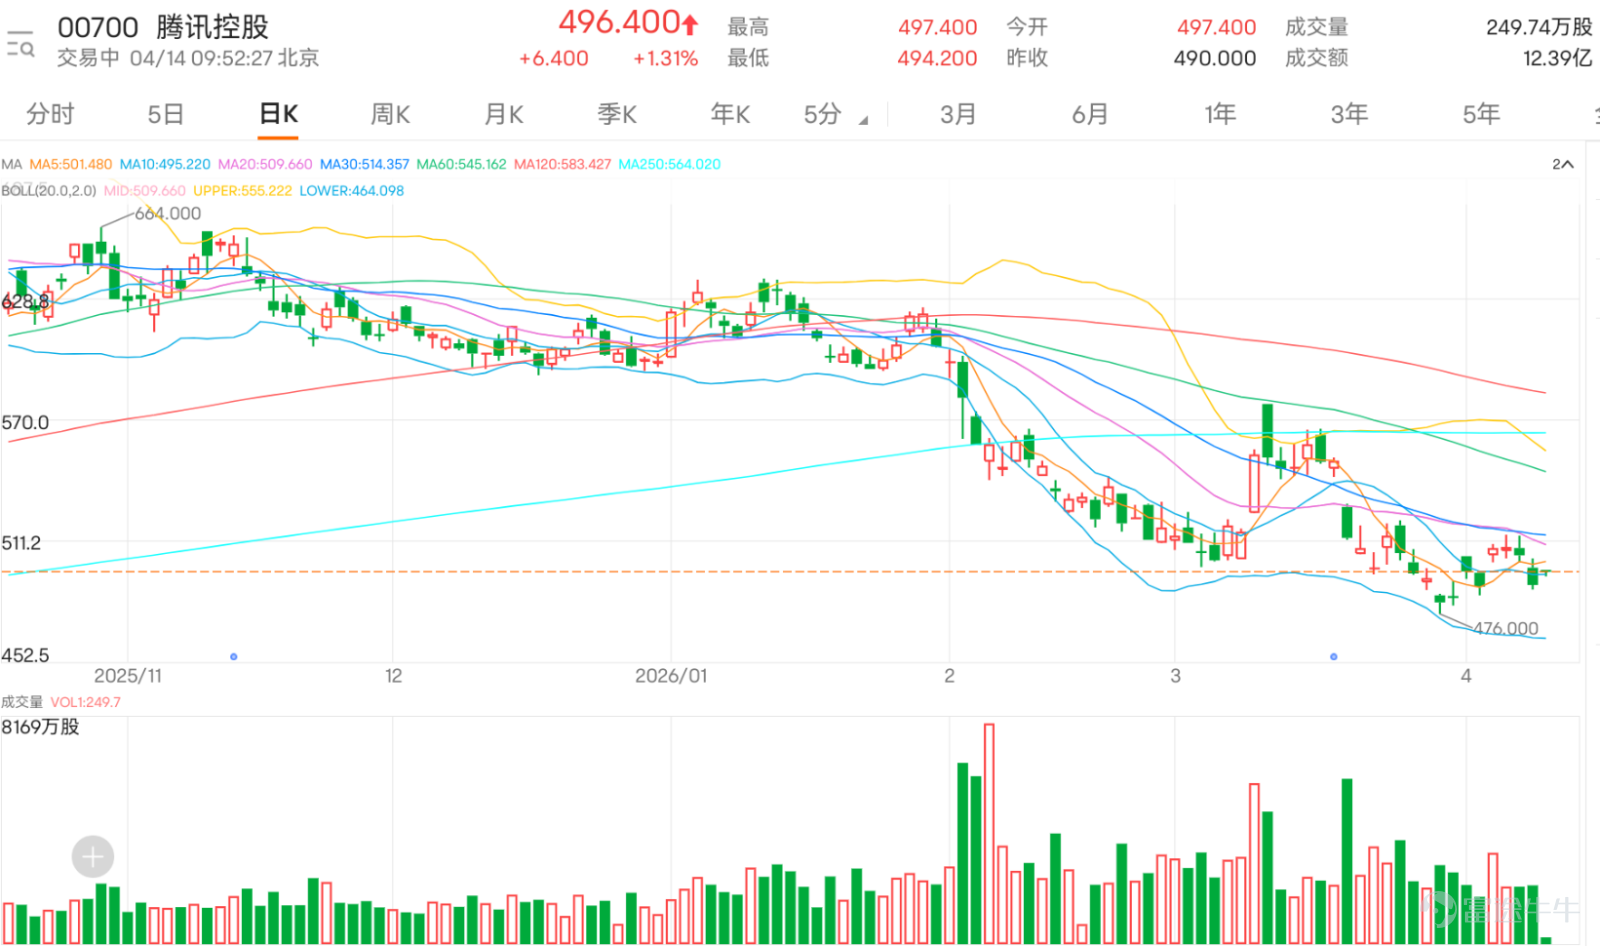
Task: Click the 00700 腾讯控股 stock title
Action: 163,27
